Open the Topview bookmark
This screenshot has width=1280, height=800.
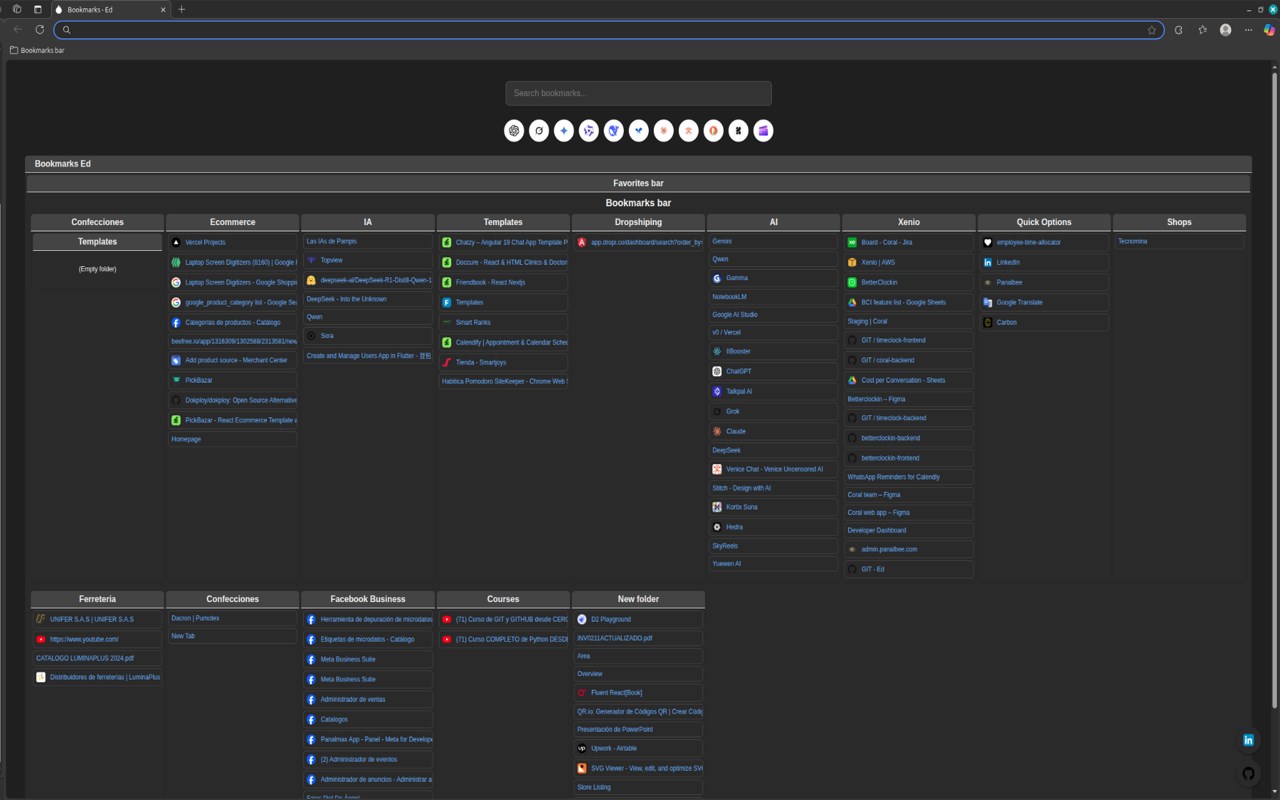pyautogui.click(x=368, y=260)
